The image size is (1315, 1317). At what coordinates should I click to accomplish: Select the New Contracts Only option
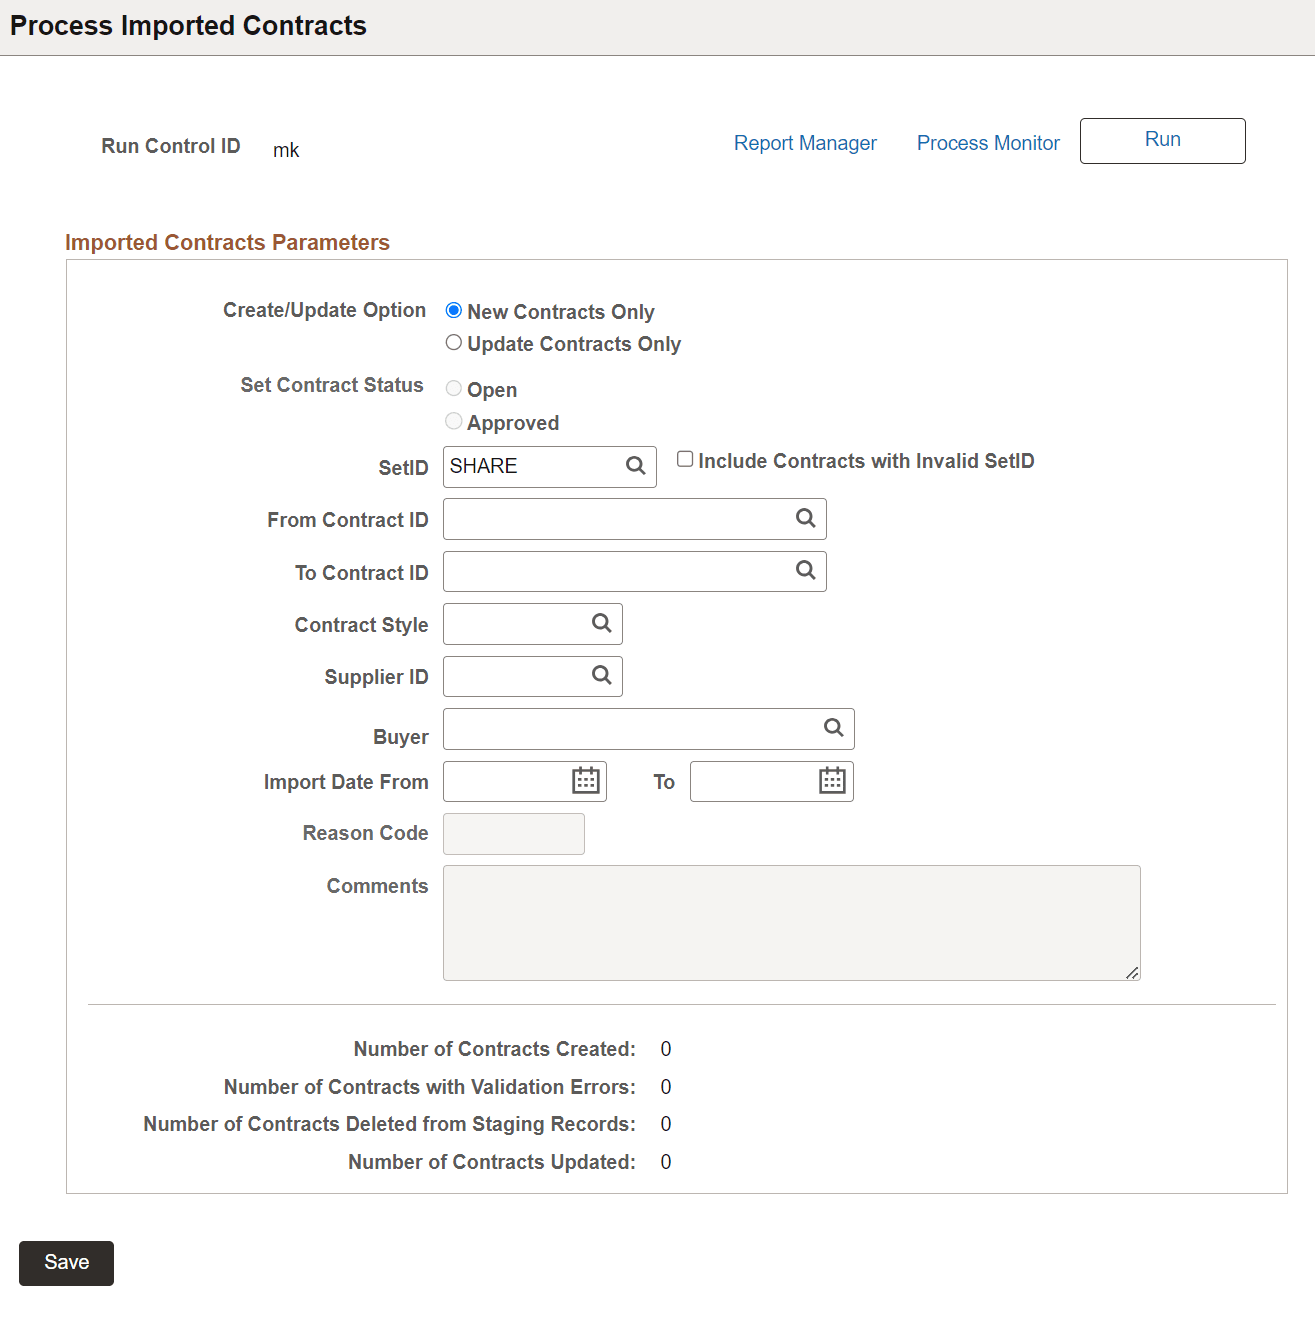pos(454,310)
